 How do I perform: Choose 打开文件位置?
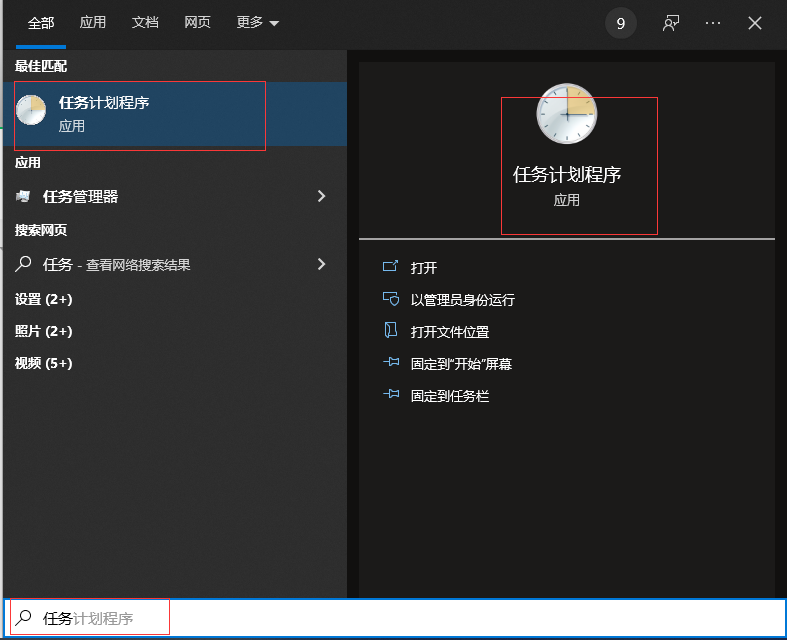tap(450, 332)
